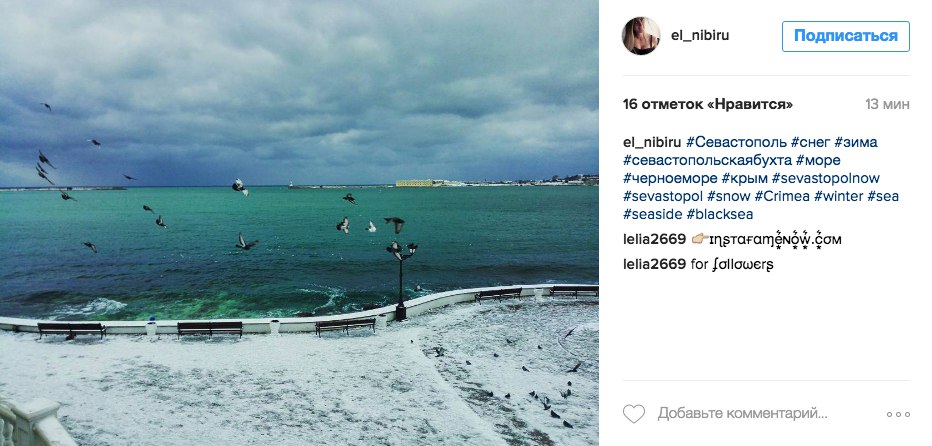Viewport: 932px width, 446px height.
Task: View the 16 отметок «Нравится» likes list
Action: [x=708, y=105]
